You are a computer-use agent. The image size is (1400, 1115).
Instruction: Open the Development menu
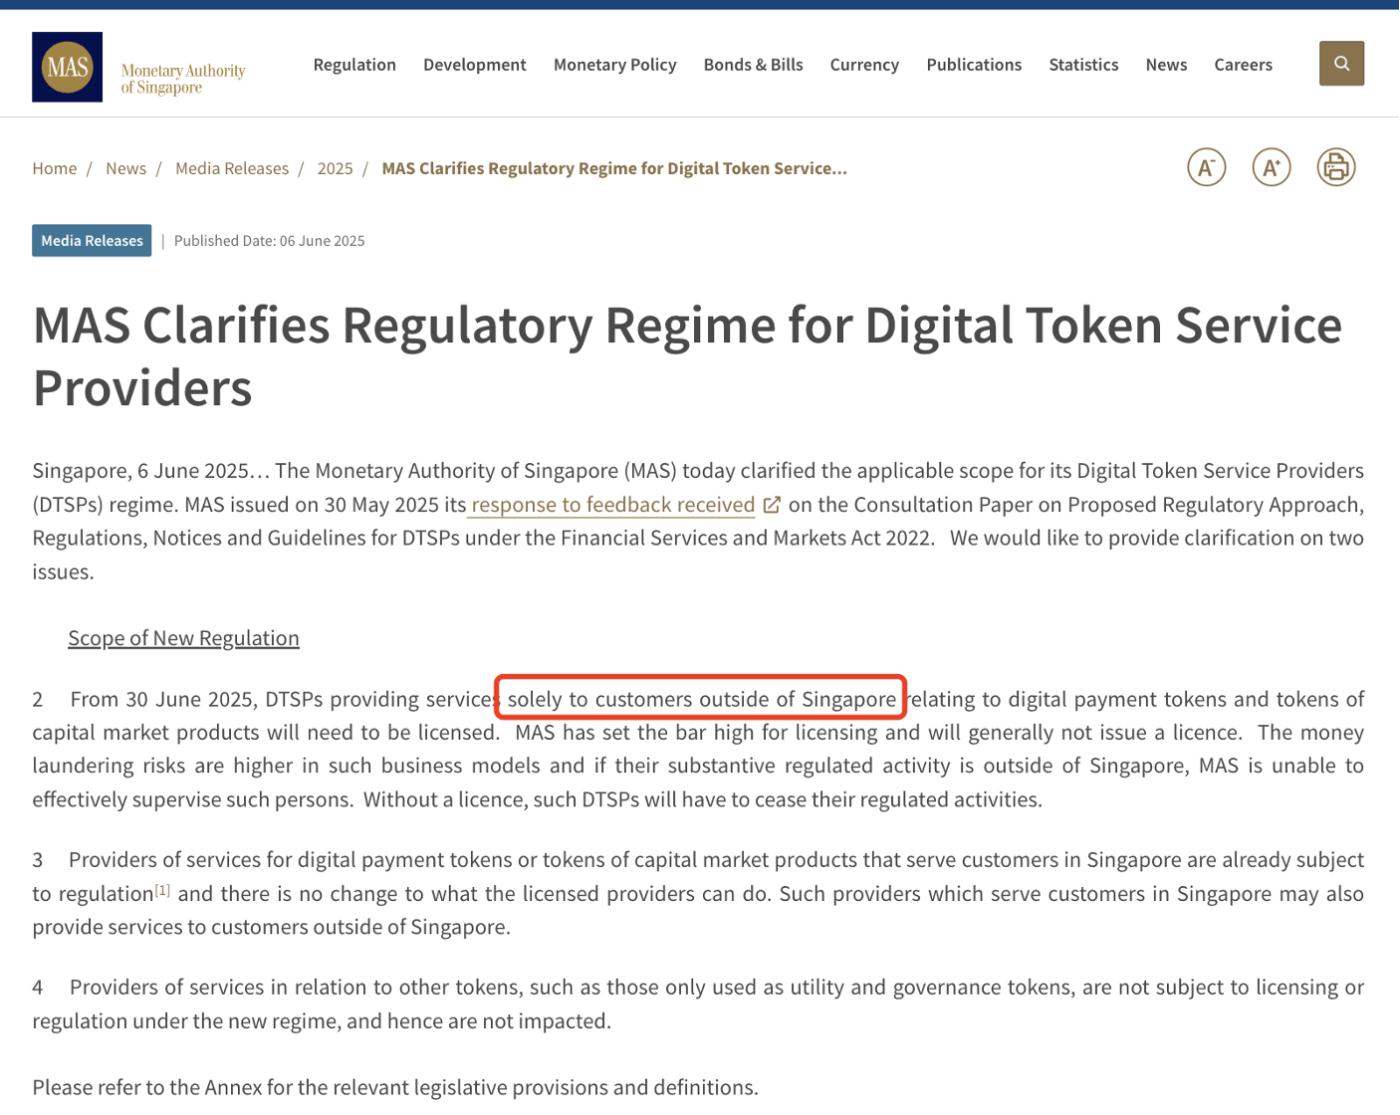474,65
